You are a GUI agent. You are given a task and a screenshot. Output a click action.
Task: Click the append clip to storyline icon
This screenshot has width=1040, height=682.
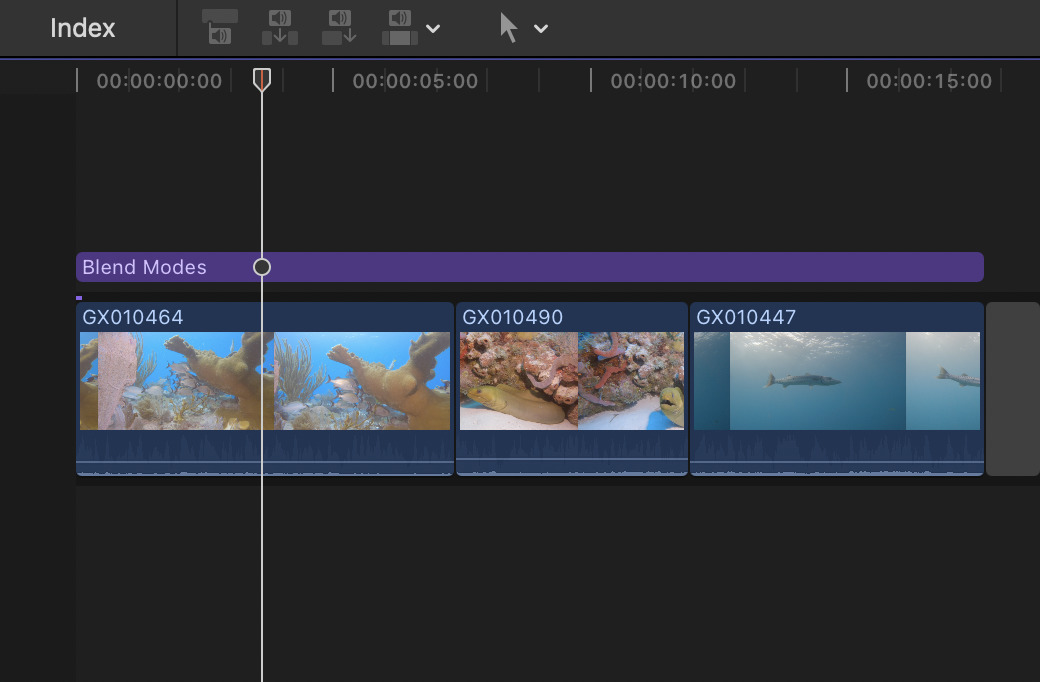pos(340,27)
